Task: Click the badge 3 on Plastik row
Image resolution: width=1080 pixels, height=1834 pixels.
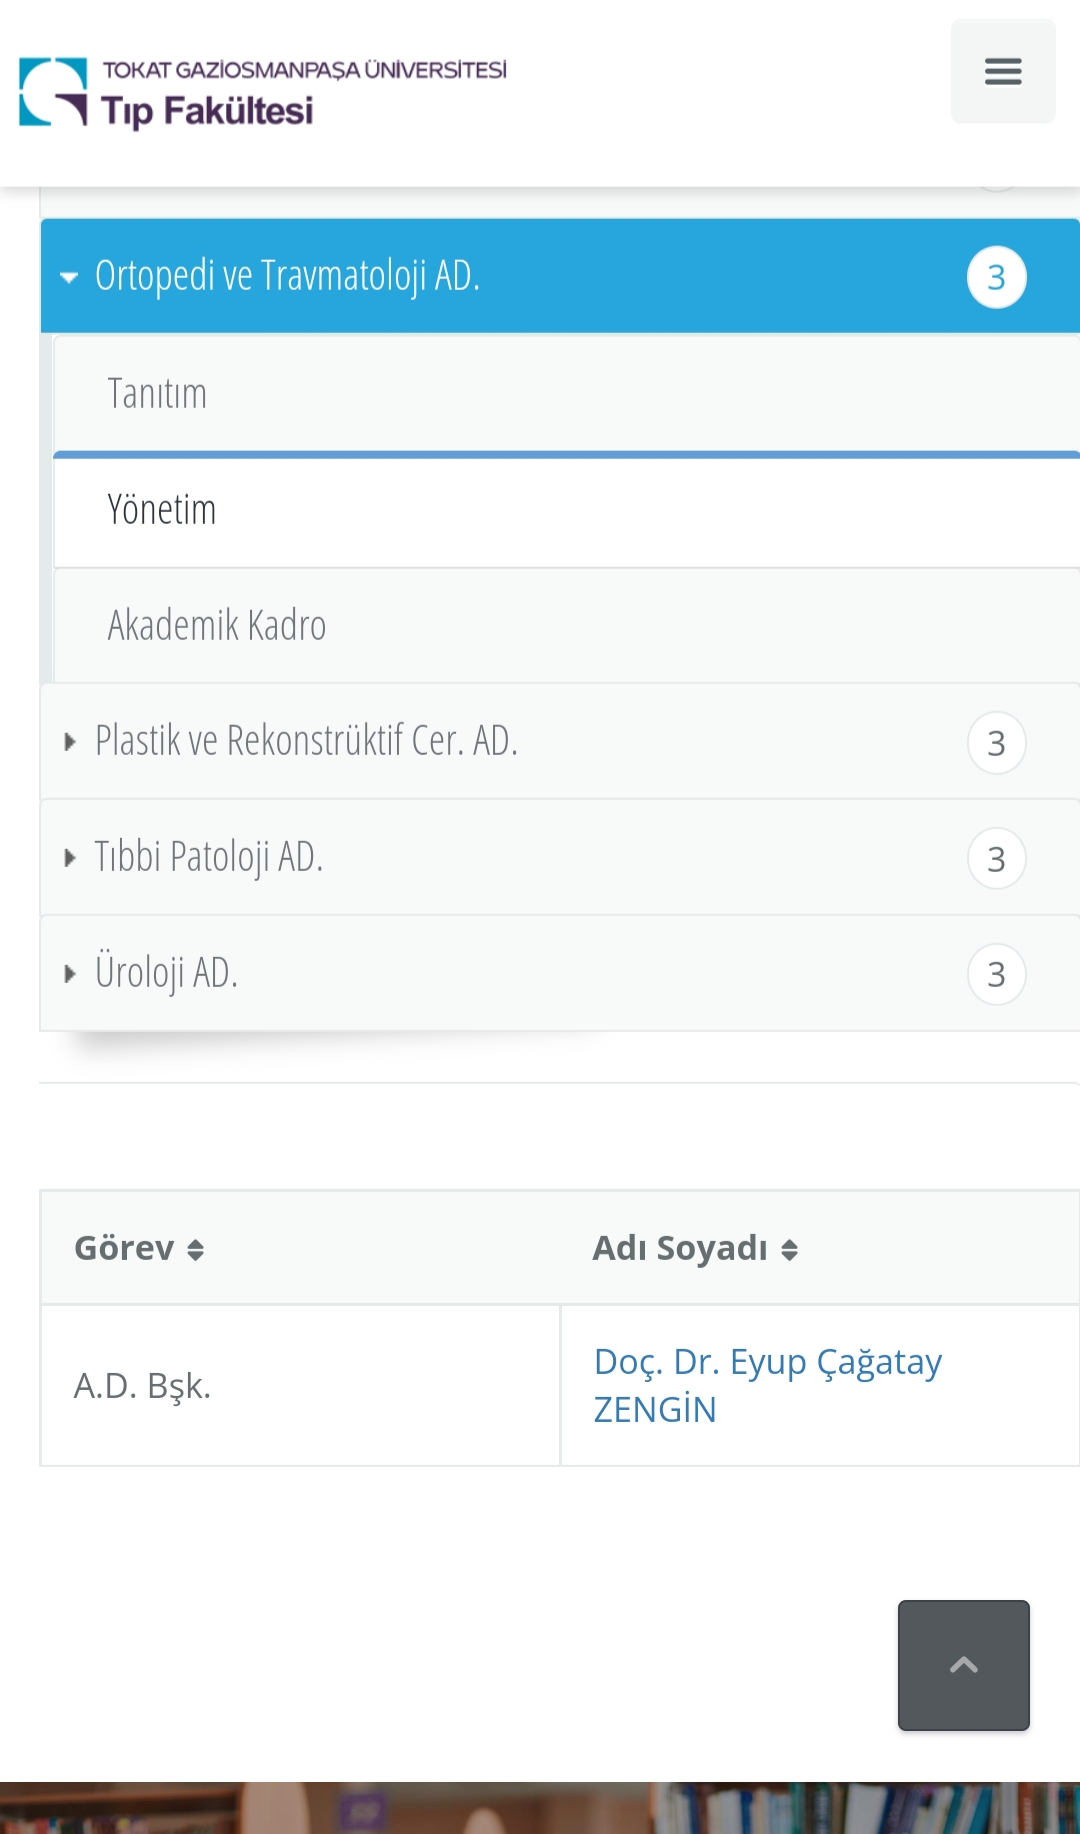Action: tap(996, 742)
